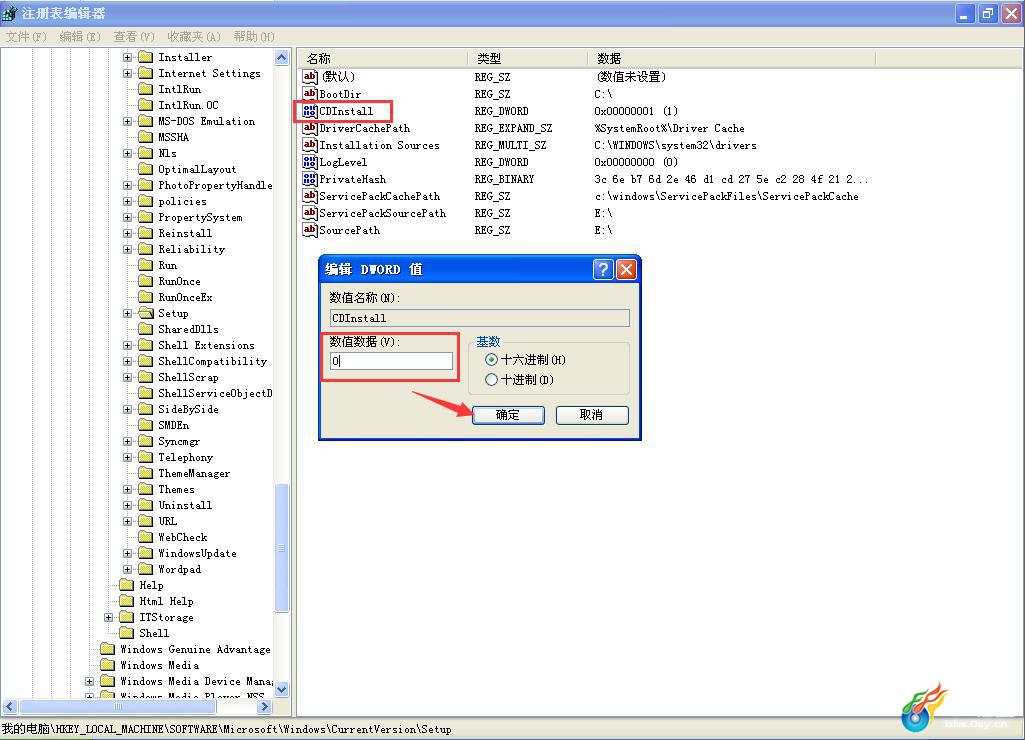Click the Shell folder icon
1025x740 pixels.
click(127, 633)
